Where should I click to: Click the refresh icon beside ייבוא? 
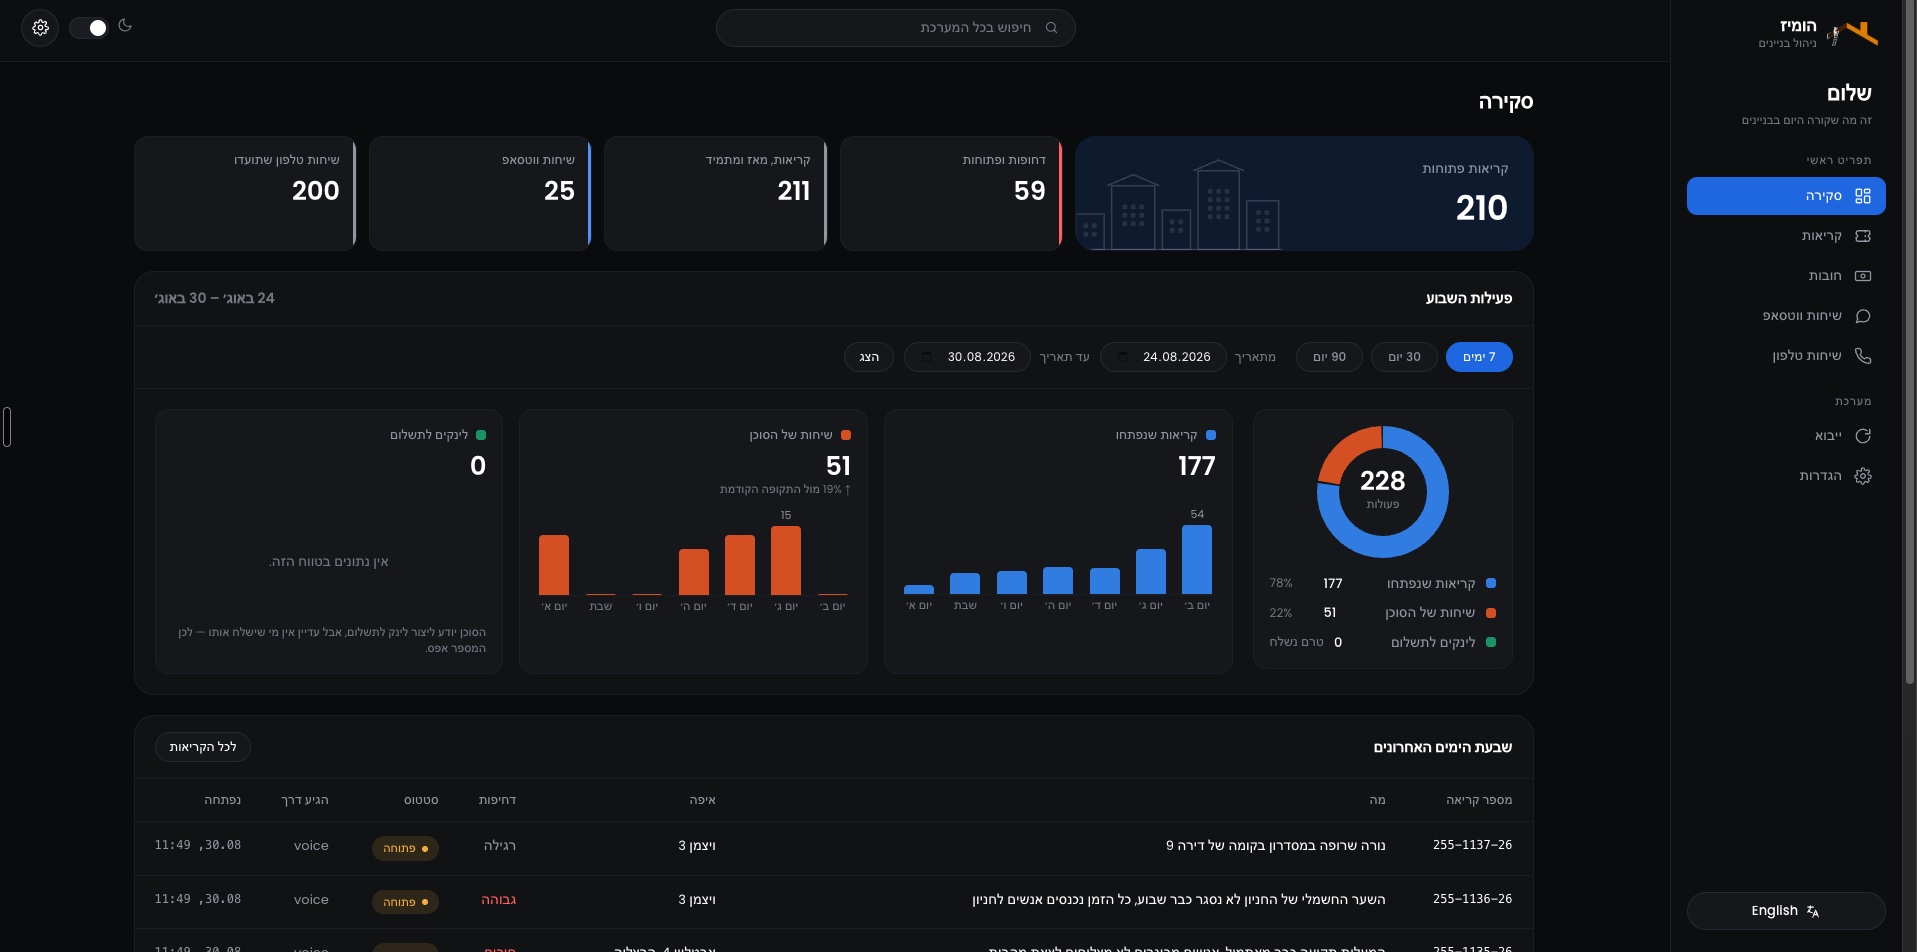(1862, 436)
